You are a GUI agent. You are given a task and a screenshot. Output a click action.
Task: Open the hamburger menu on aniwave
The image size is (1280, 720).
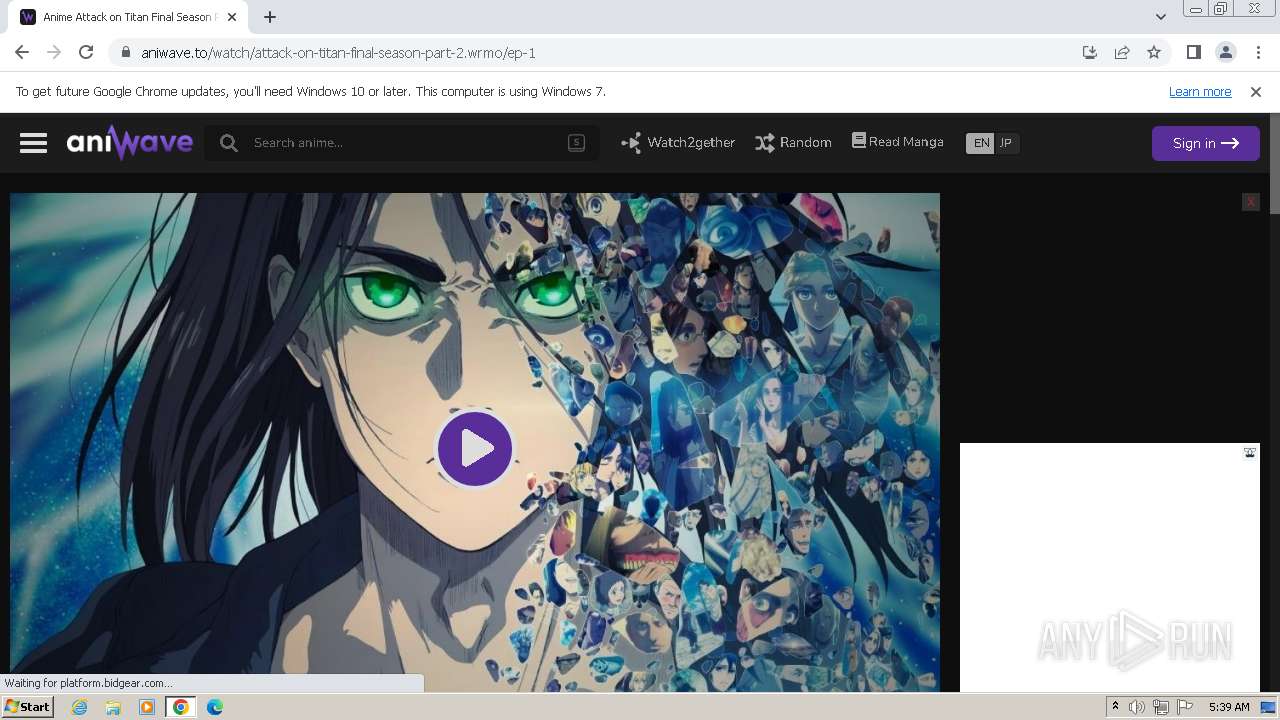point(33,143)
